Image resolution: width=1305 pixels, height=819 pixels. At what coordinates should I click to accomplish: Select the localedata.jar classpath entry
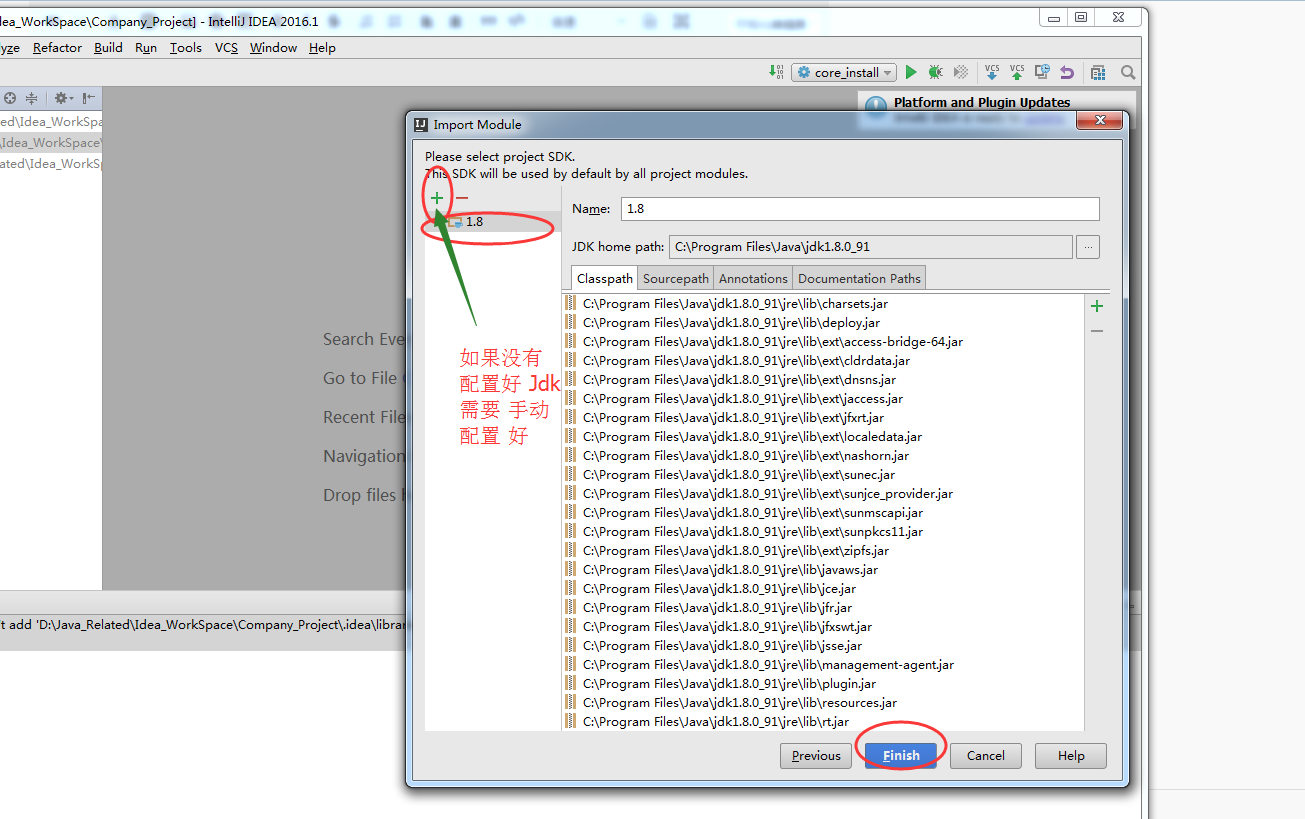point(824,436)
